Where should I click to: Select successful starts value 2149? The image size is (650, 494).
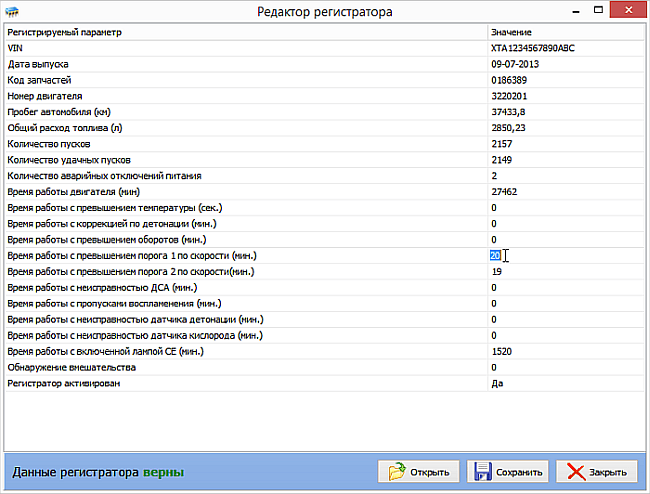[x=502, y=160]
